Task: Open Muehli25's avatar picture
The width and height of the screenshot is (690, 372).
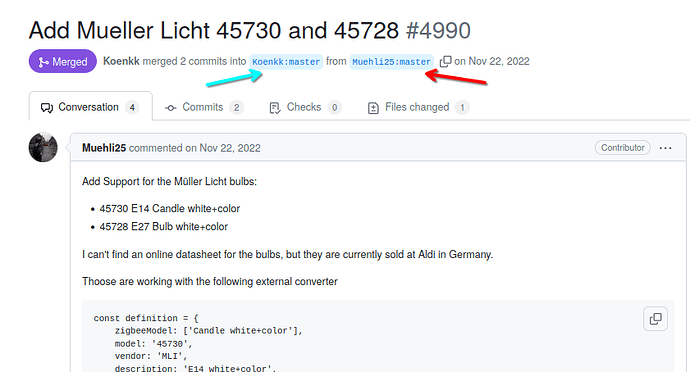Action: [x=43, y=147]
